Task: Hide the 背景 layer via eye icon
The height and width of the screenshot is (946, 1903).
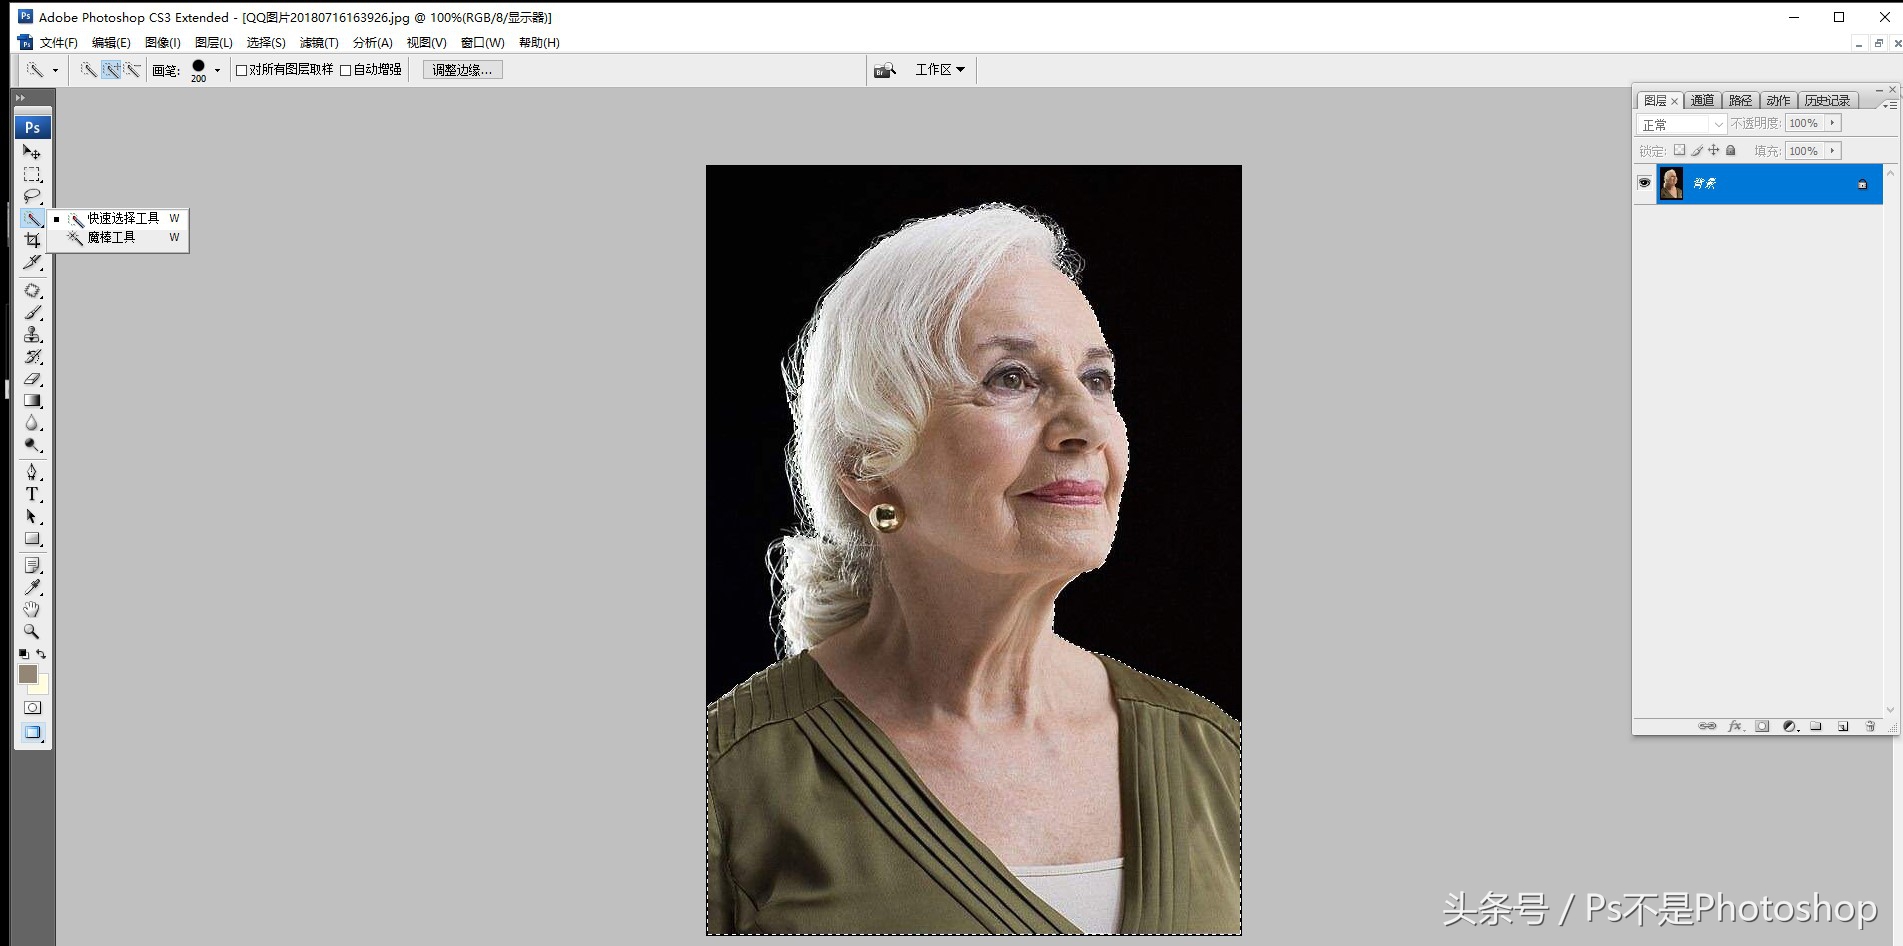Action: coord(1644,183)
